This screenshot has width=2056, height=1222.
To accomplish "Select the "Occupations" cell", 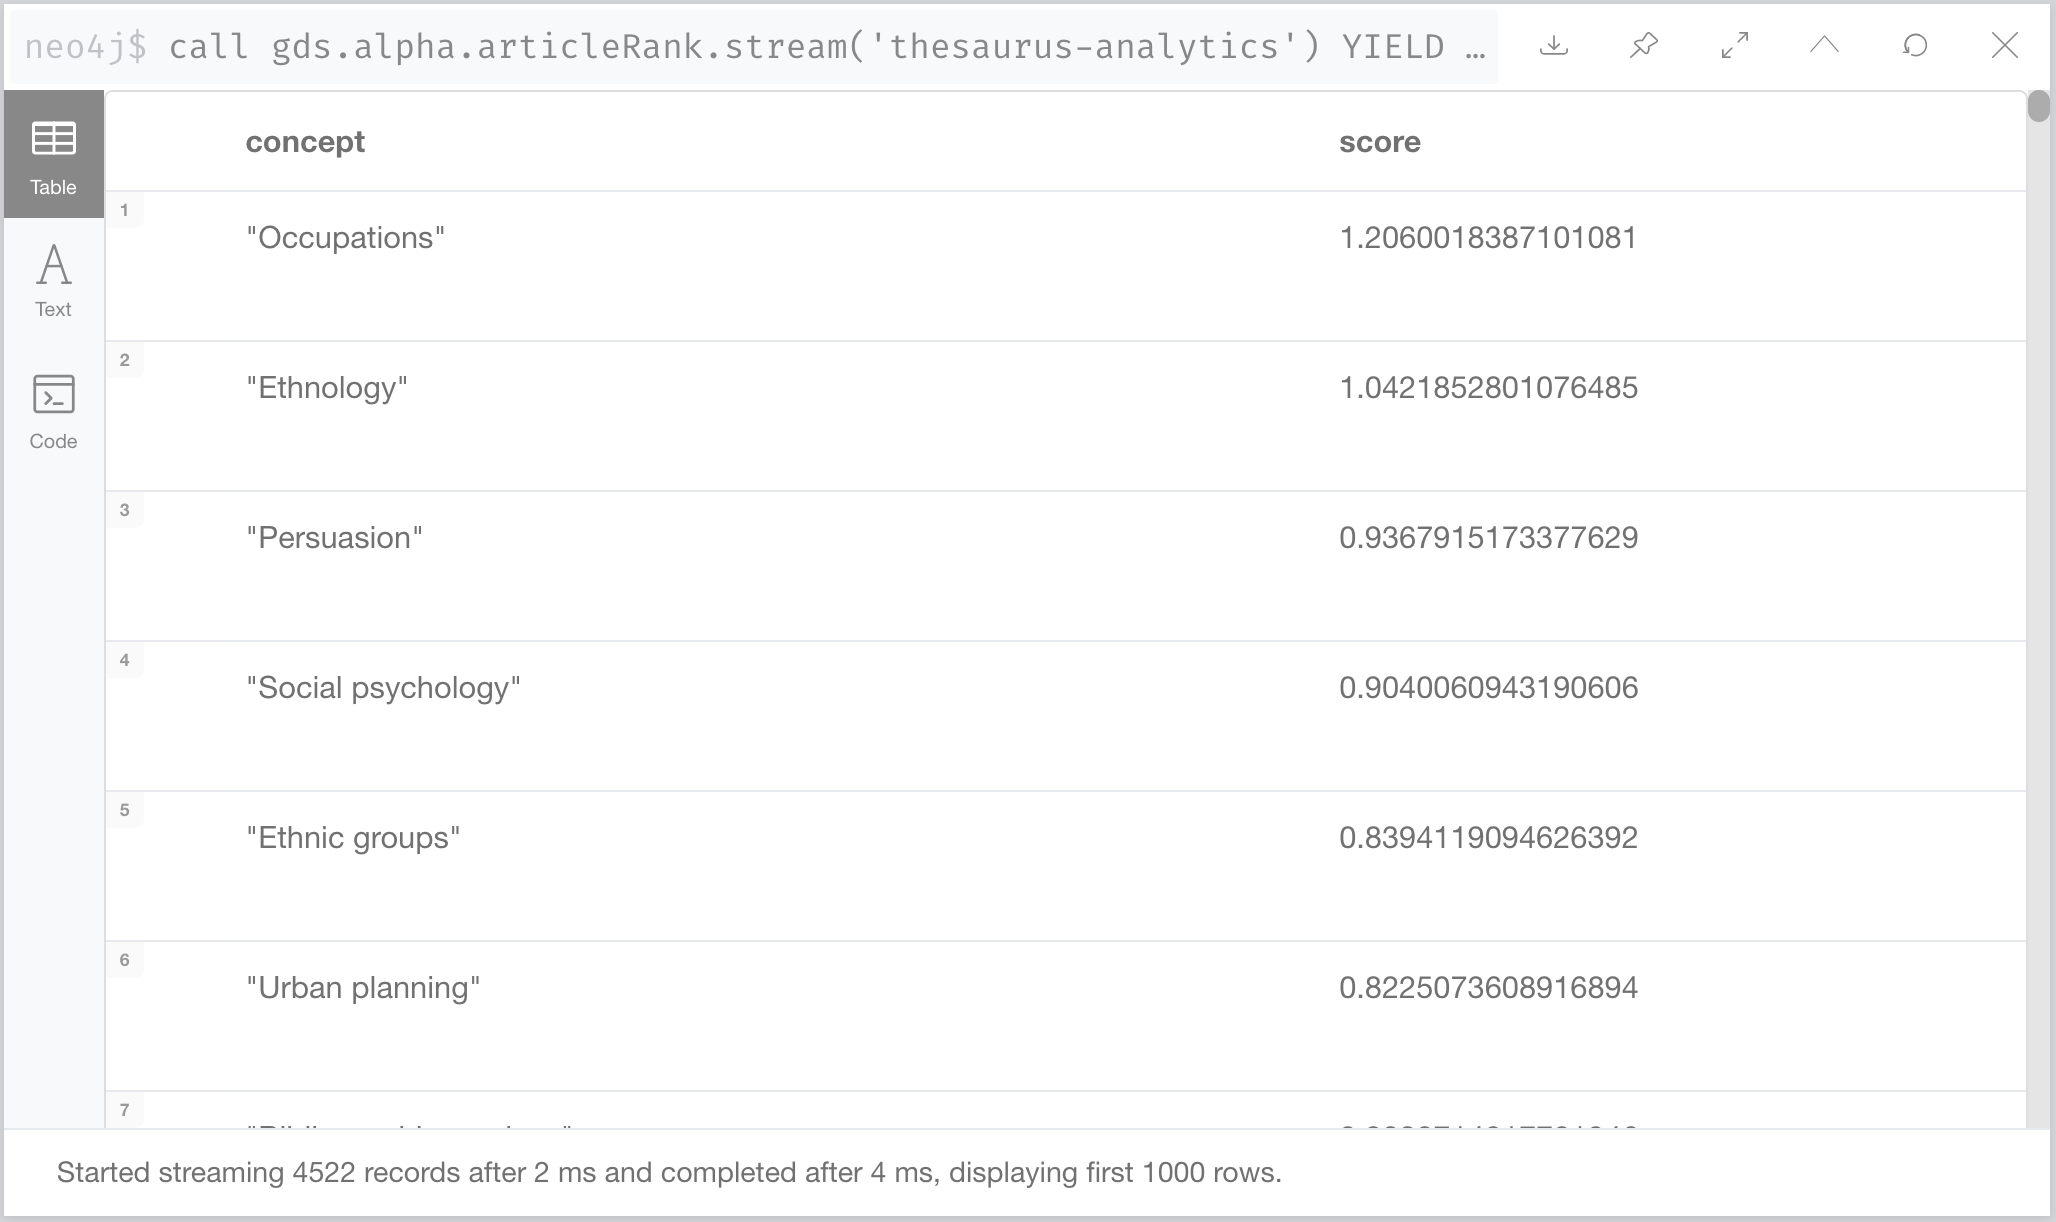I will (345, 238).
